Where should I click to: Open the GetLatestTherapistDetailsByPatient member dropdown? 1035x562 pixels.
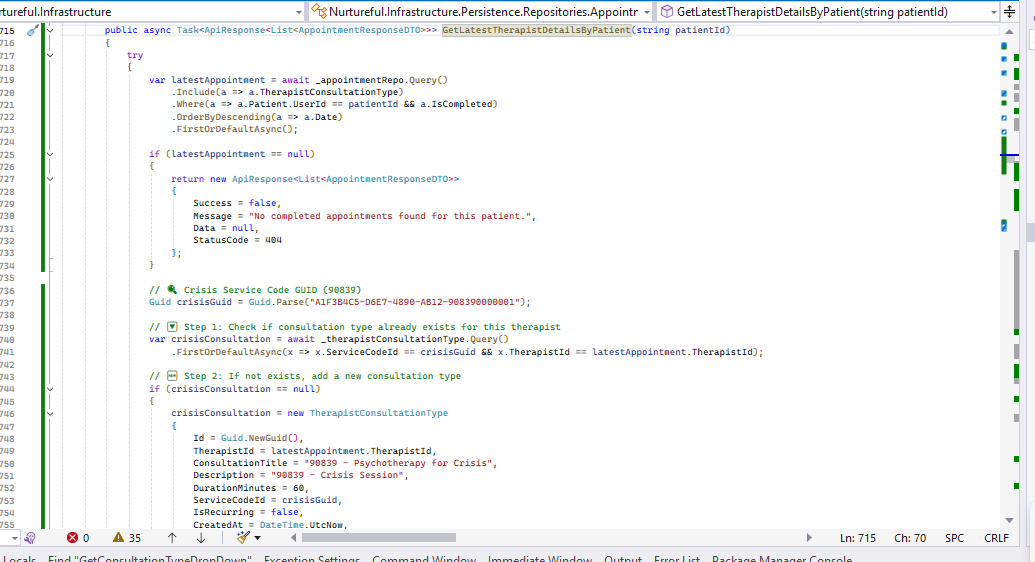(x=993, y=11)
